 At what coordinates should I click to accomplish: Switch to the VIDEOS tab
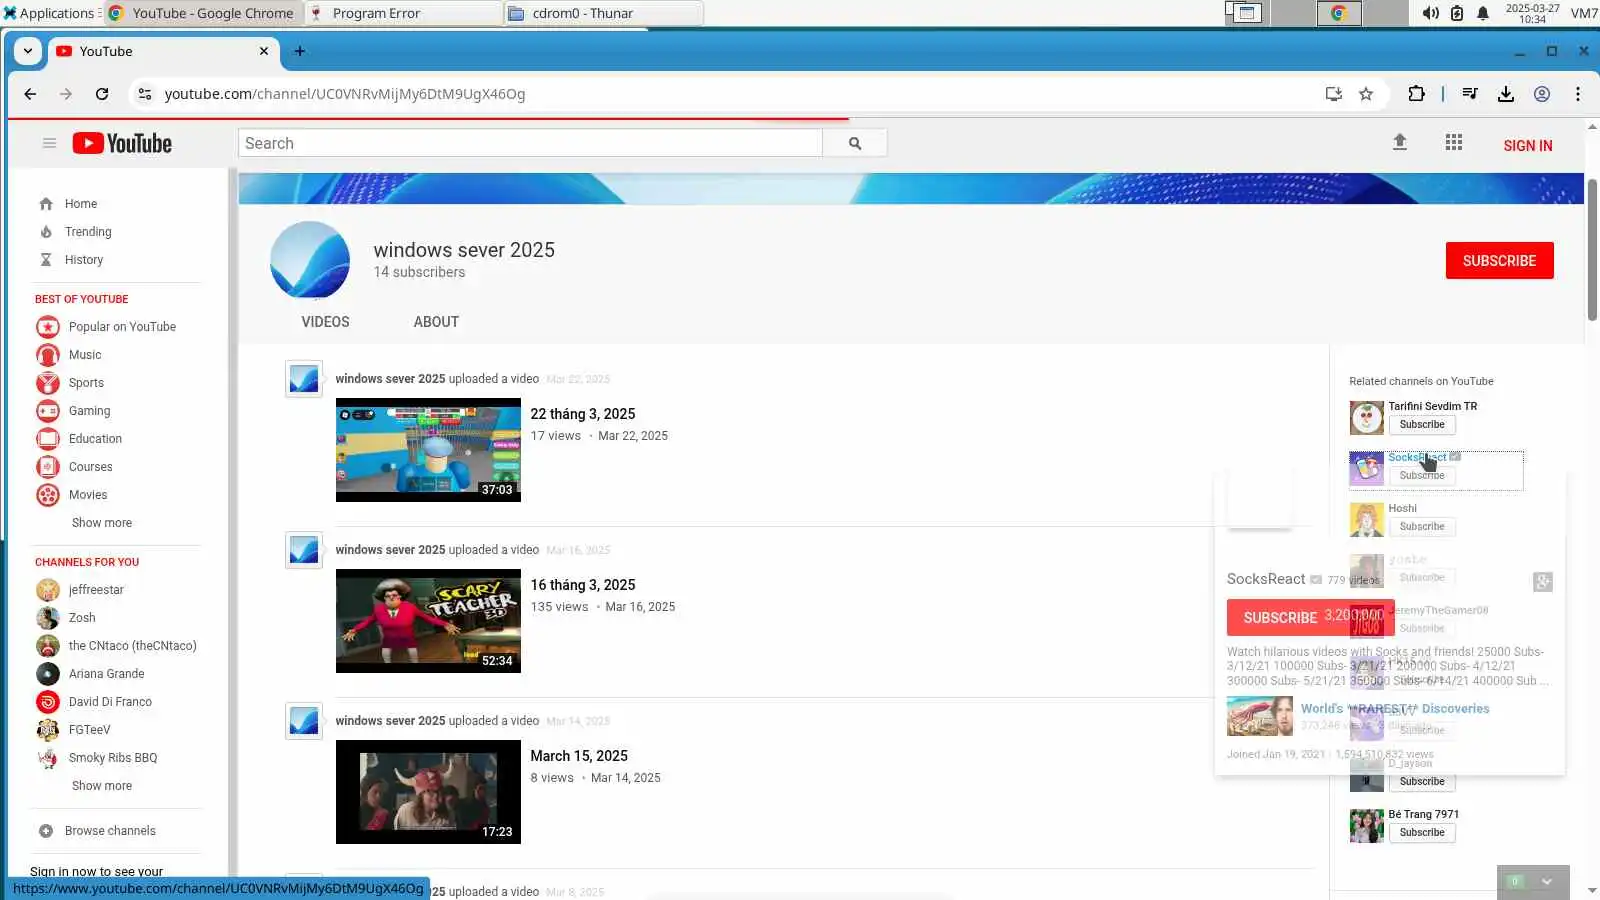coord(326,322)
